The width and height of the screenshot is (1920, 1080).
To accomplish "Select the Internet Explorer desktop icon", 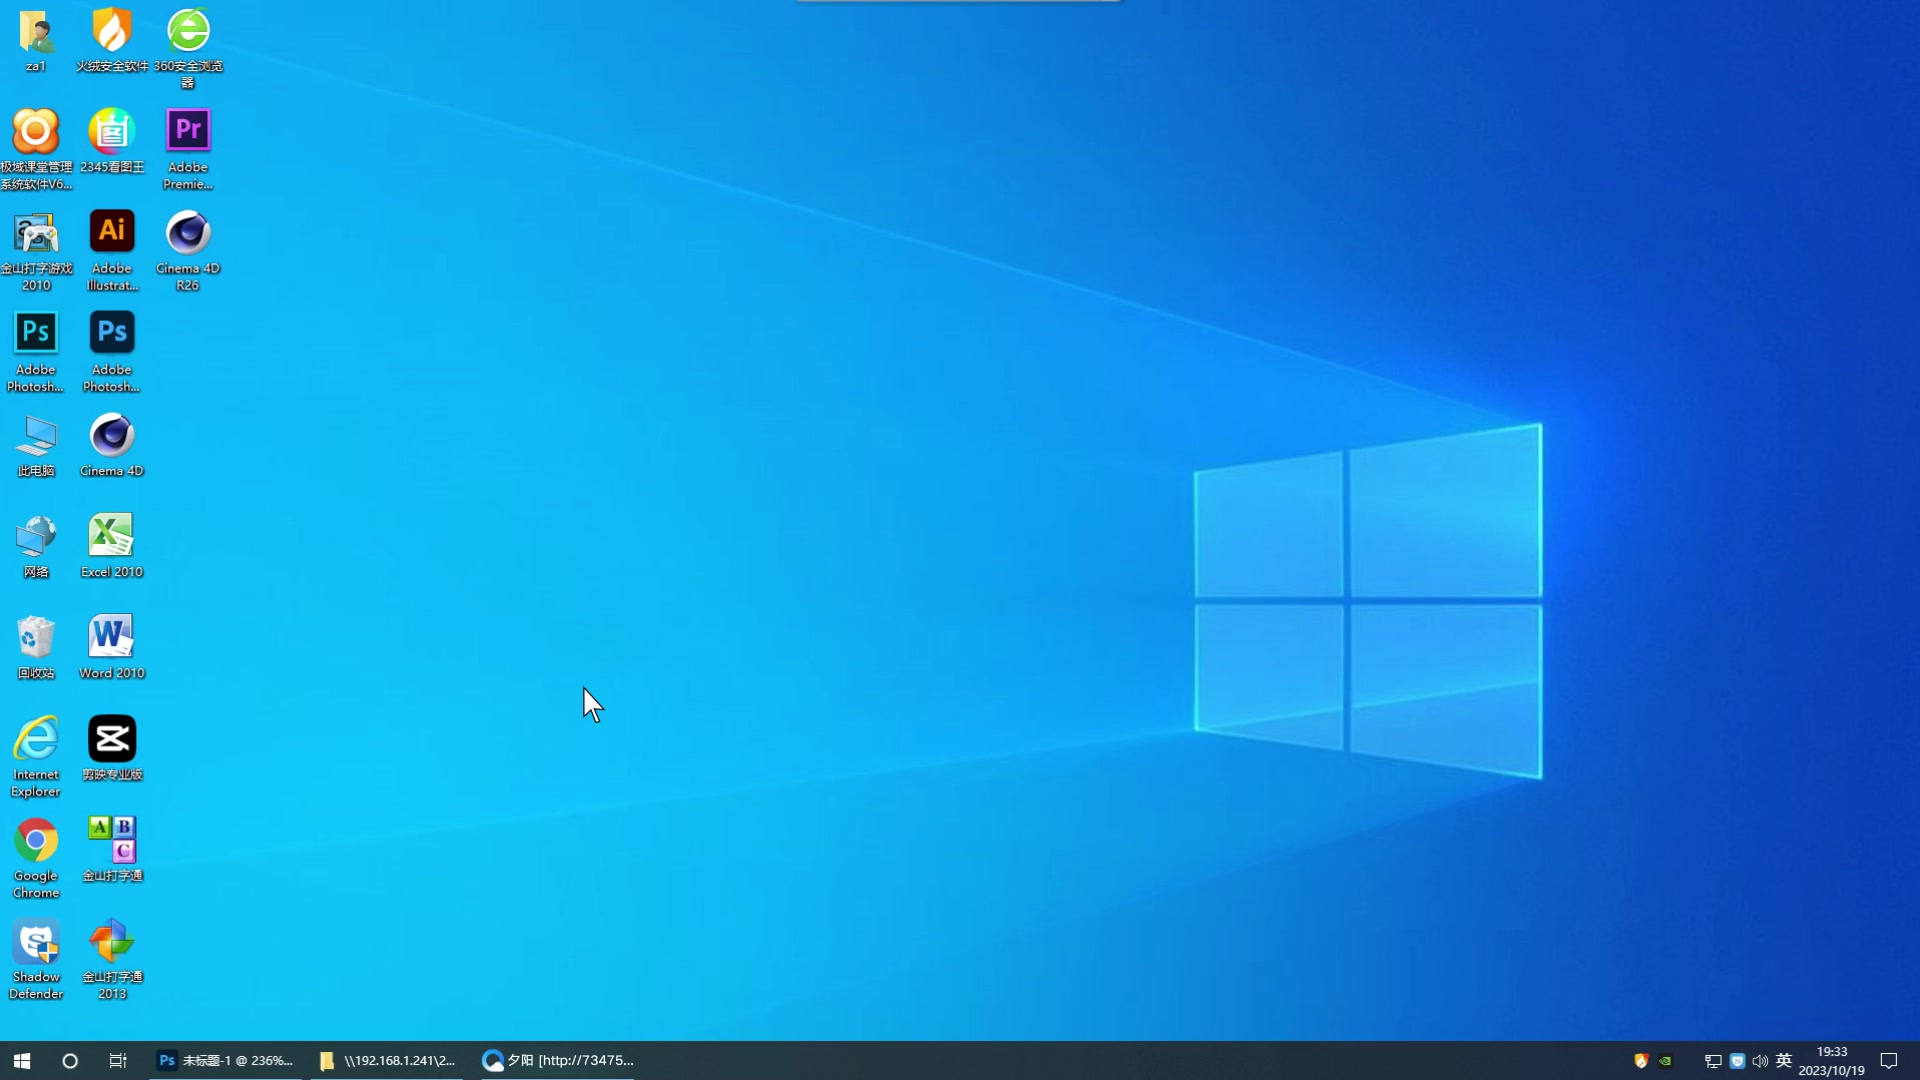I will 36,756.
